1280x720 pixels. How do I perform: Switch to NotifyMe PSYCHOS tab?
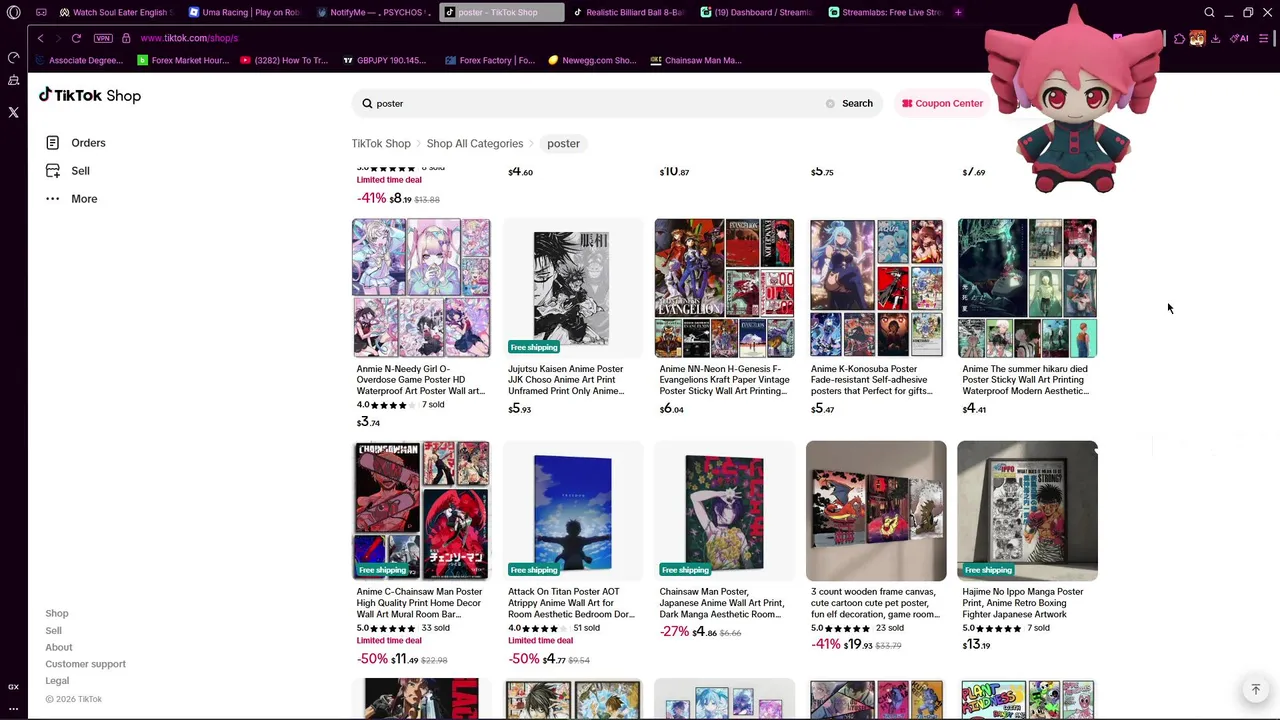[373, 12]
